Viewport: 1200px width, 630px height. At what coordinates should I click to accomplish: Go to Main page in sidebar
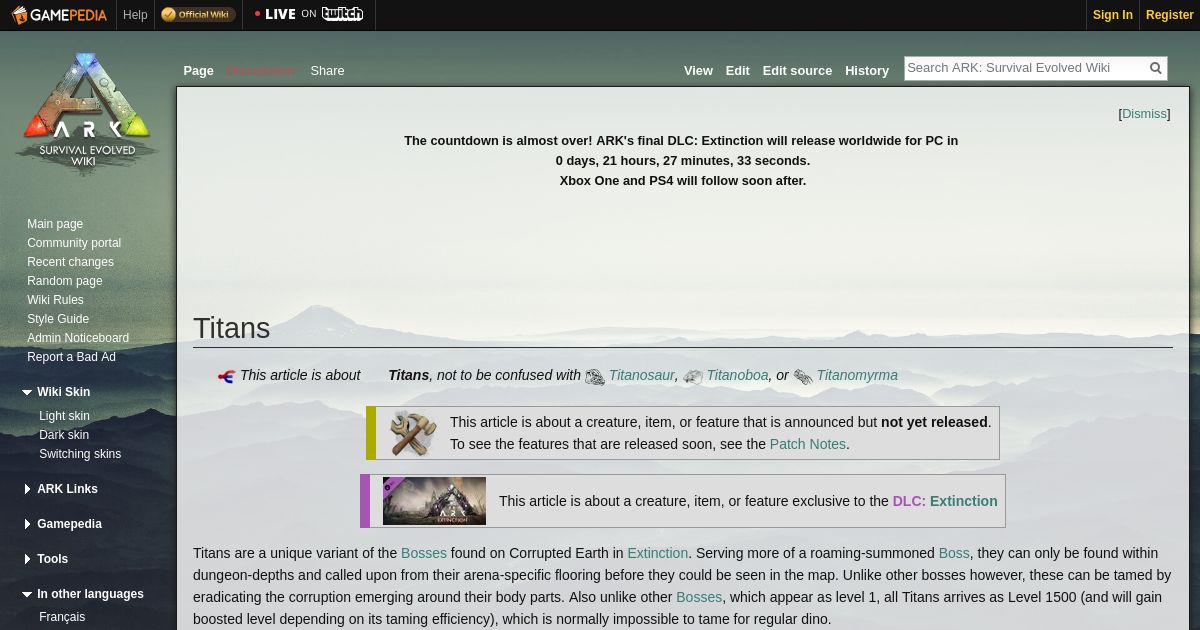(x=55, y=224)
